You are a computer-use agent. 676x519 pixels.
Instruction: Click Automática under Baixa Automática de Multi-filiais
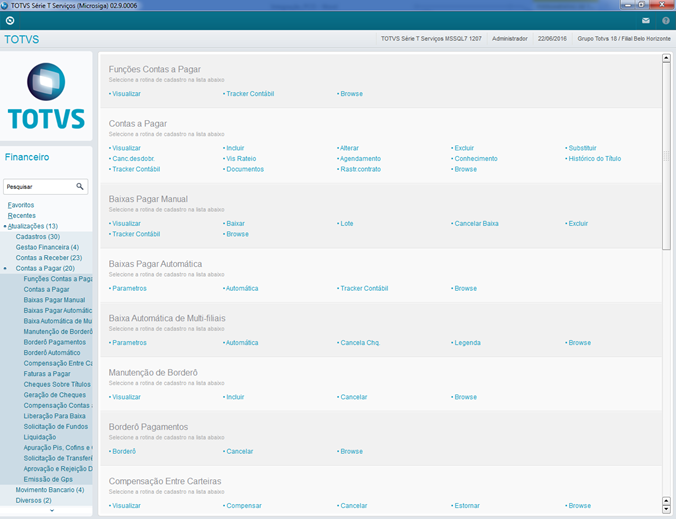242,343
